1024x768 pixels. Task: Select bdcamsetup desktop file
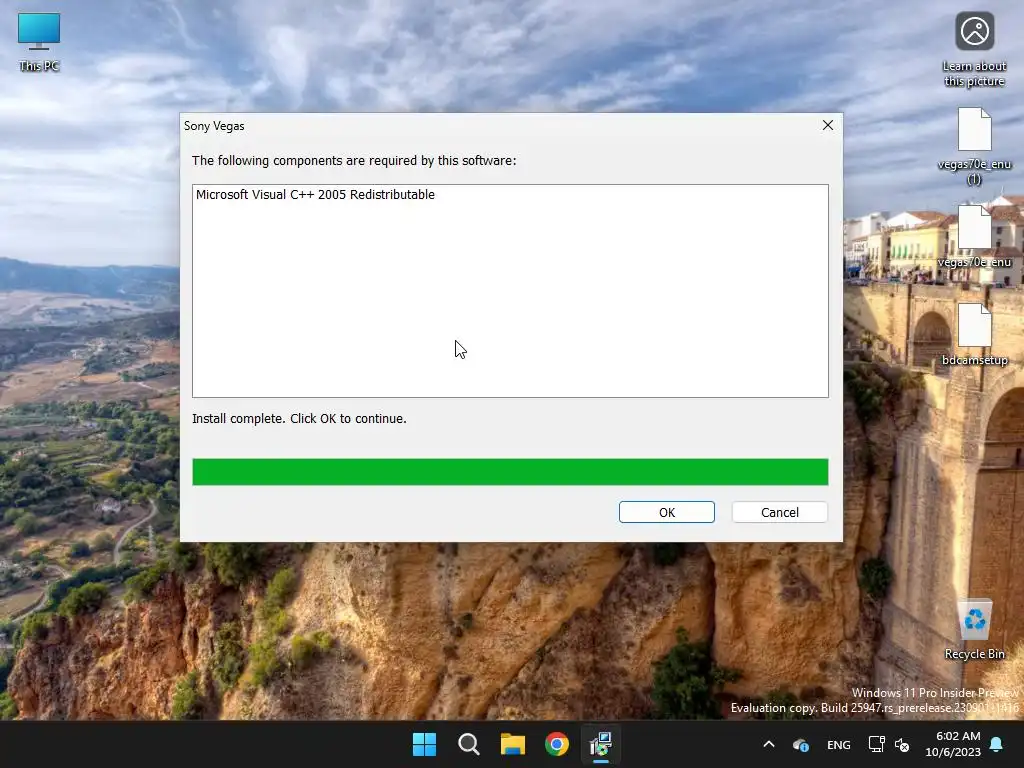click(x=974, y=334)
